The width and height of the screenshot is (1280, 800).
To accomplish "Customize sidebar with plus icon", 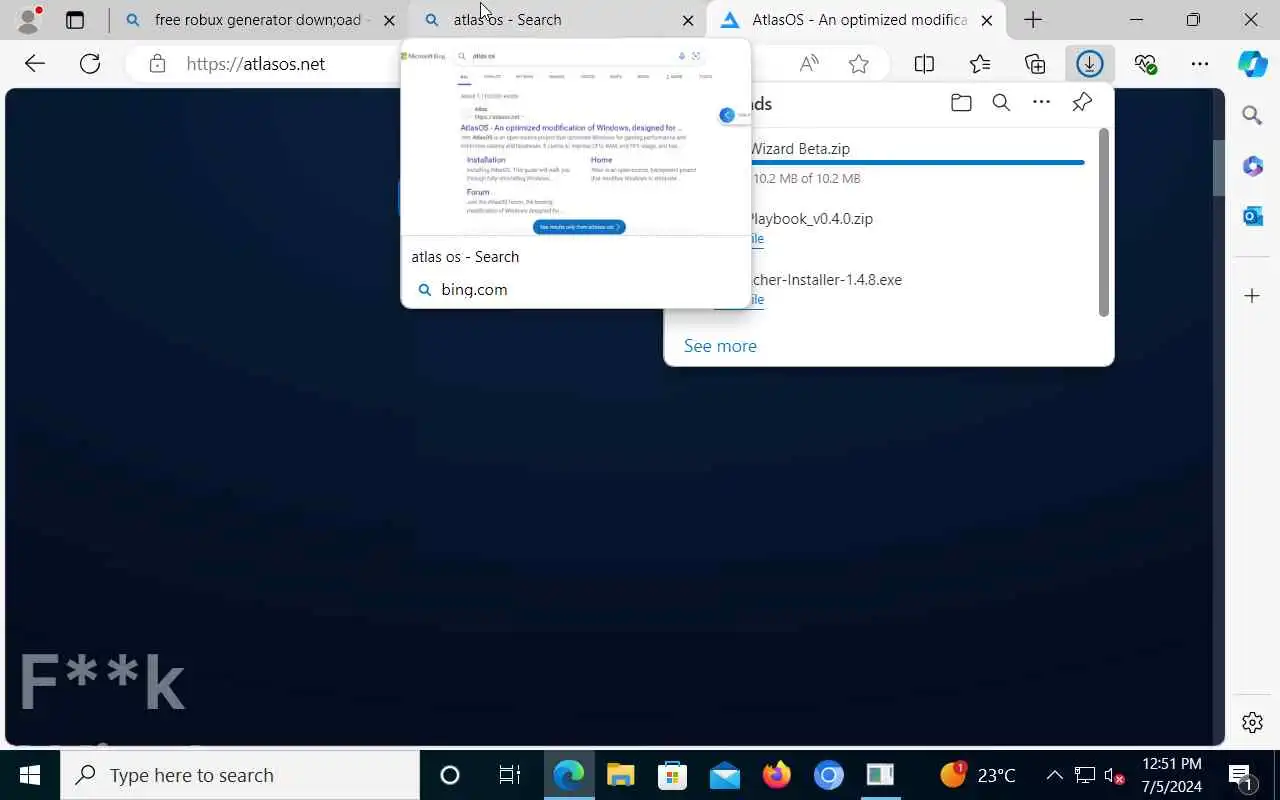I will pos(1252,296).
